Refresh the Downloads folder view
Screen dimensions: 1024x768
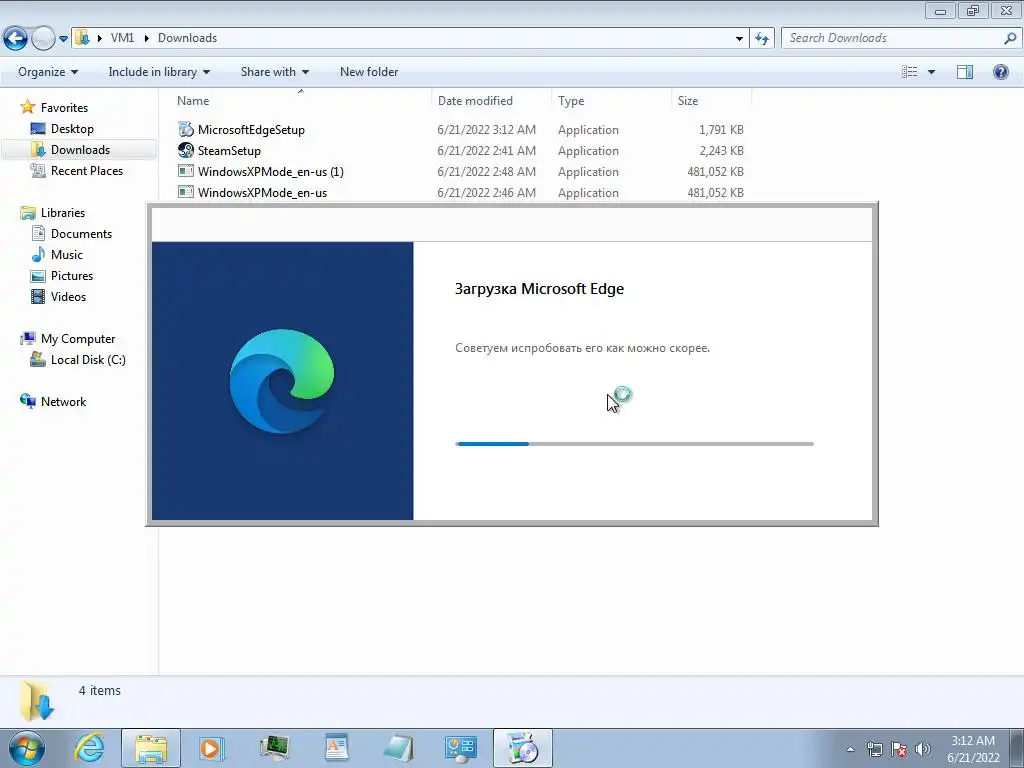click(x=761, y=39)
